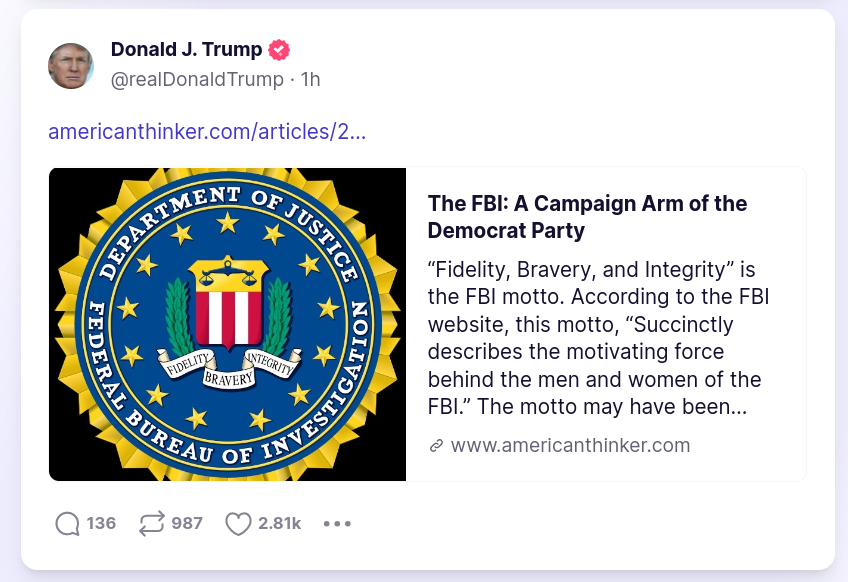Click the Bravery banner on the seal
The height and width of the screenshot is (582, 848).
click(229, 380)
